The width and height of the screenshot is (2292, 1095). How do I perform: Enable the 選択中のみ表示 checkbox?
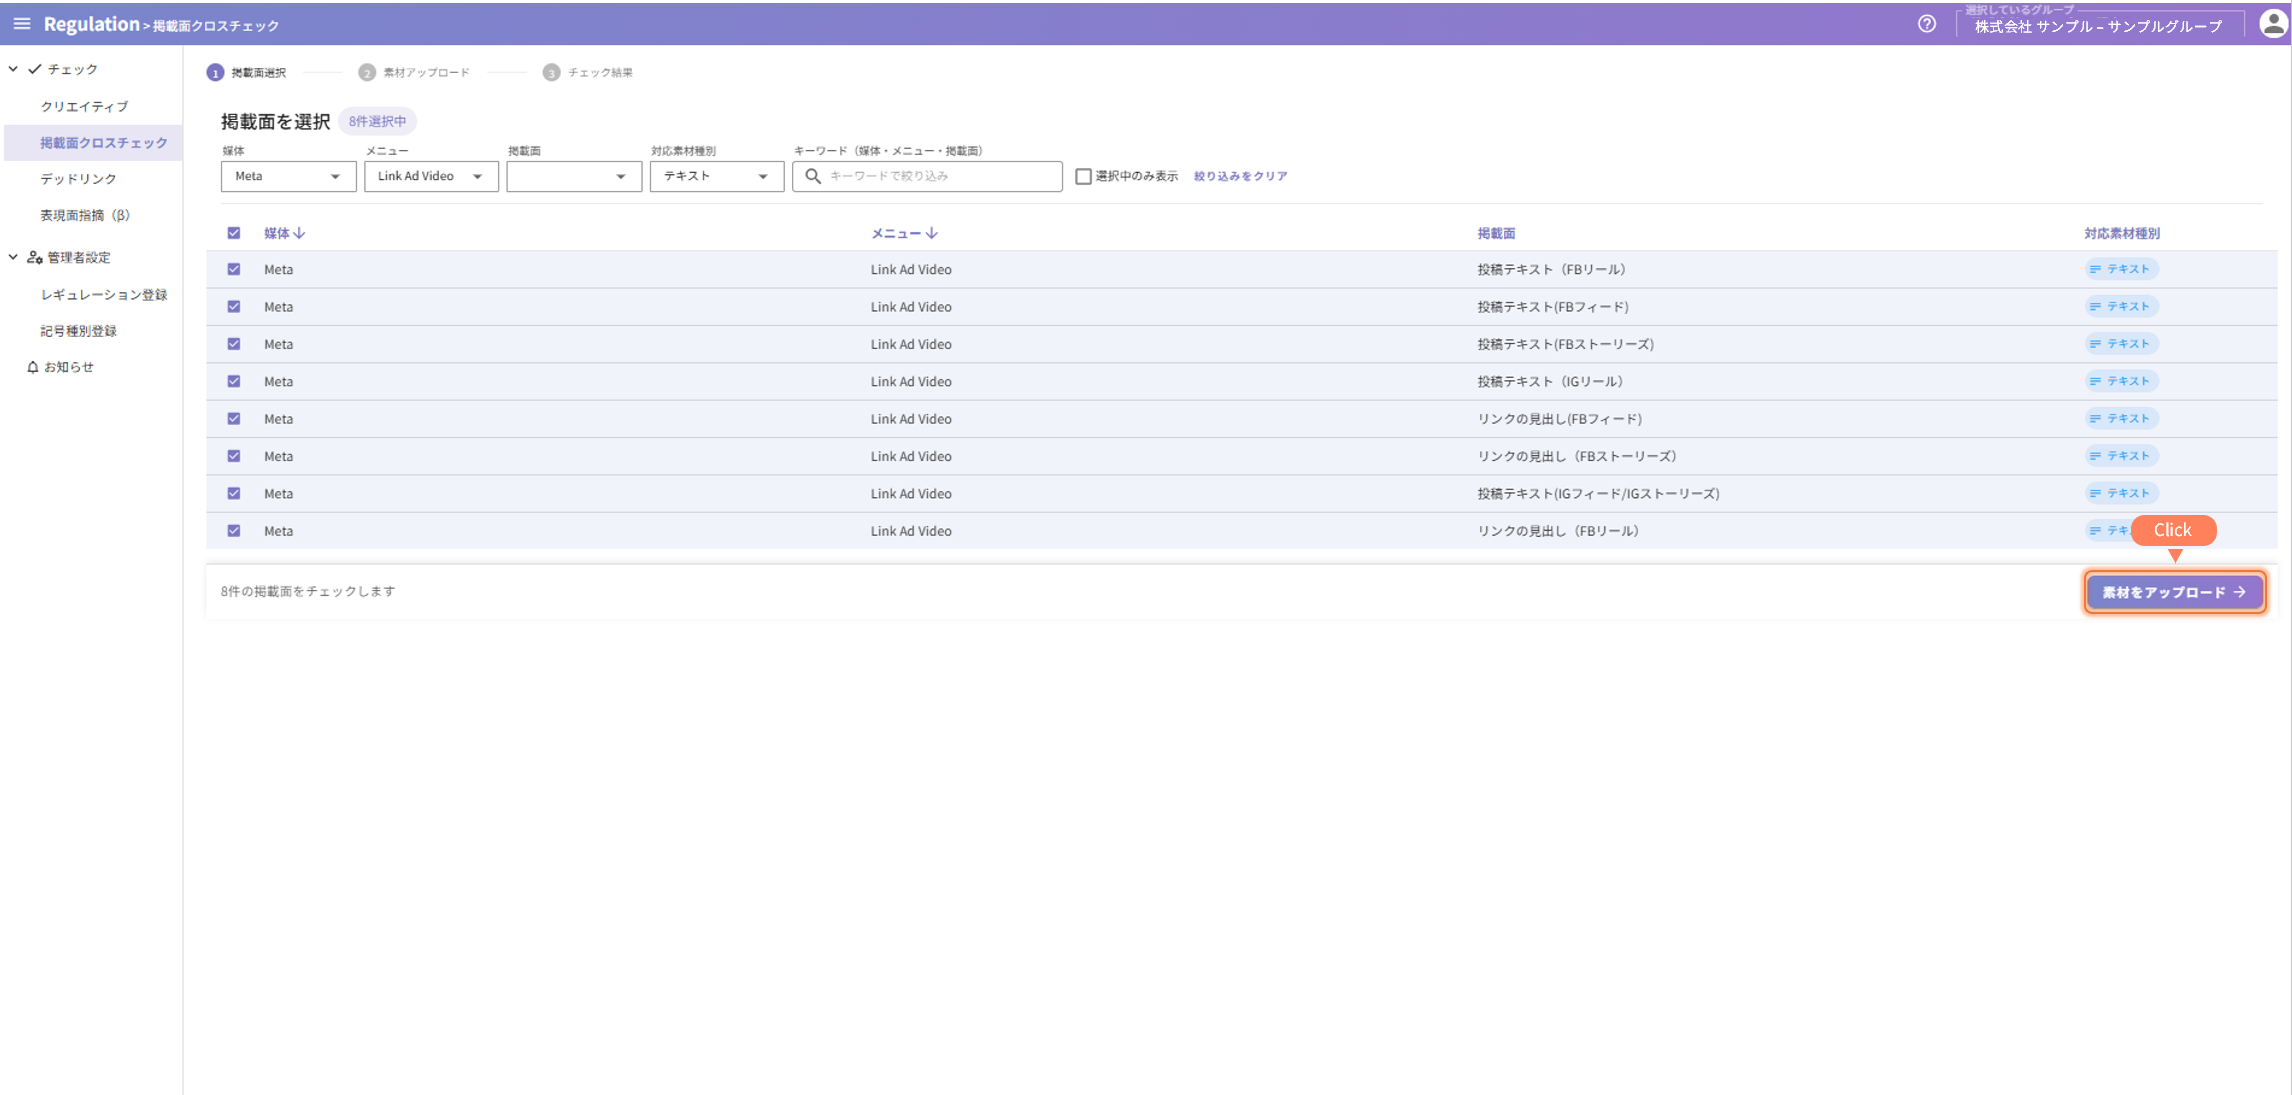click(x=1083, y=176)
